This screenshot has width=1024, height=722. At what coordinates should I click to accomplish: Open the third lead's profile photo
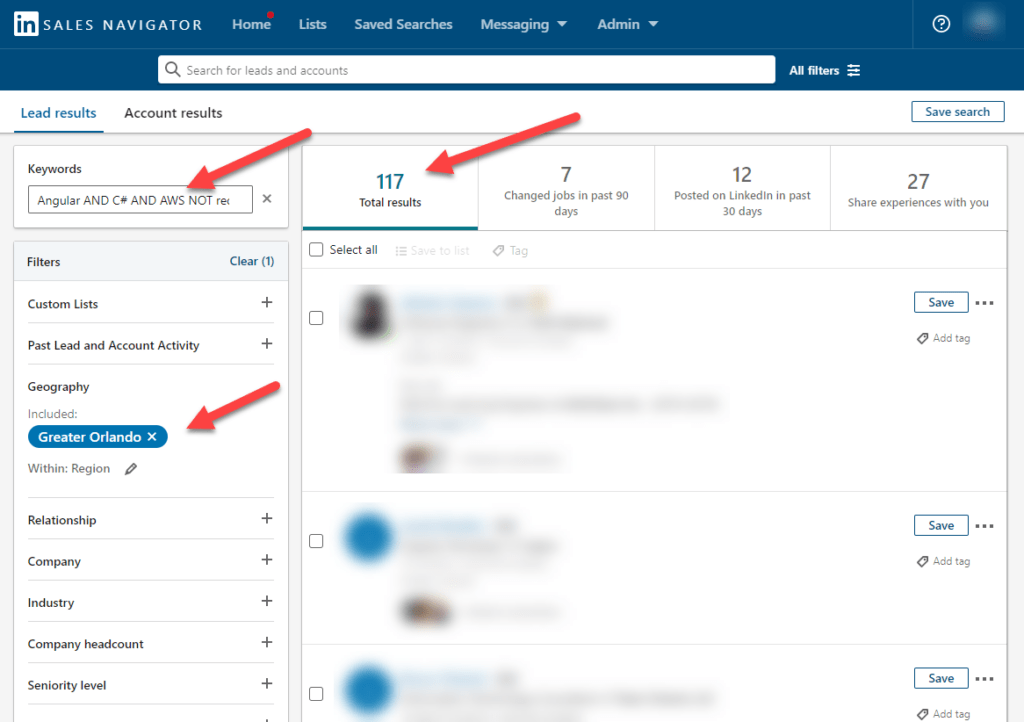[x=368, y=689]
